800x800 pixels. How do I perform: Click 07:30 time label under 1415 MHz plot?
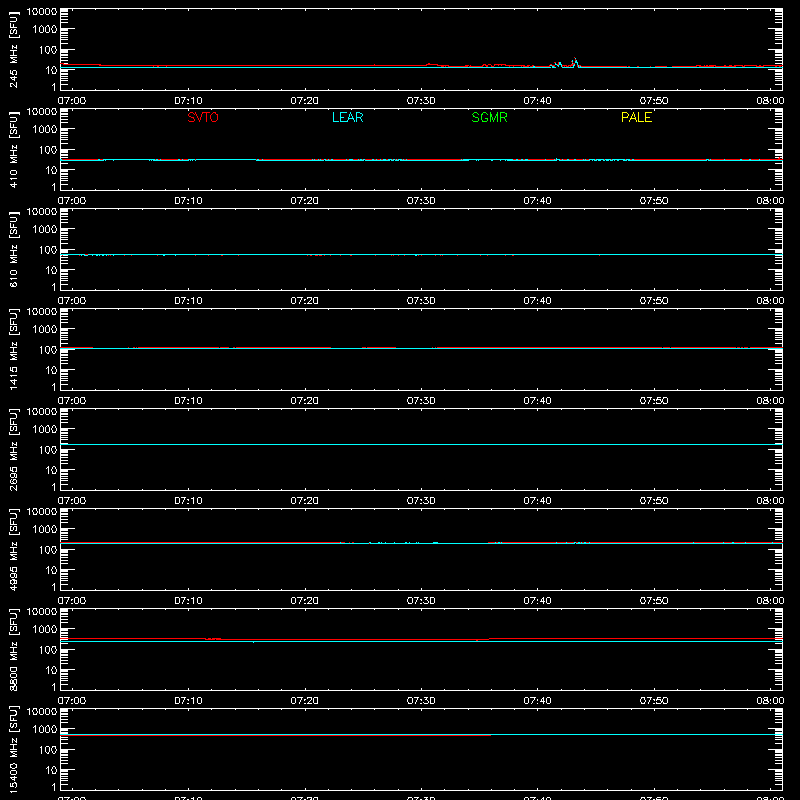(x=421, y=401)
